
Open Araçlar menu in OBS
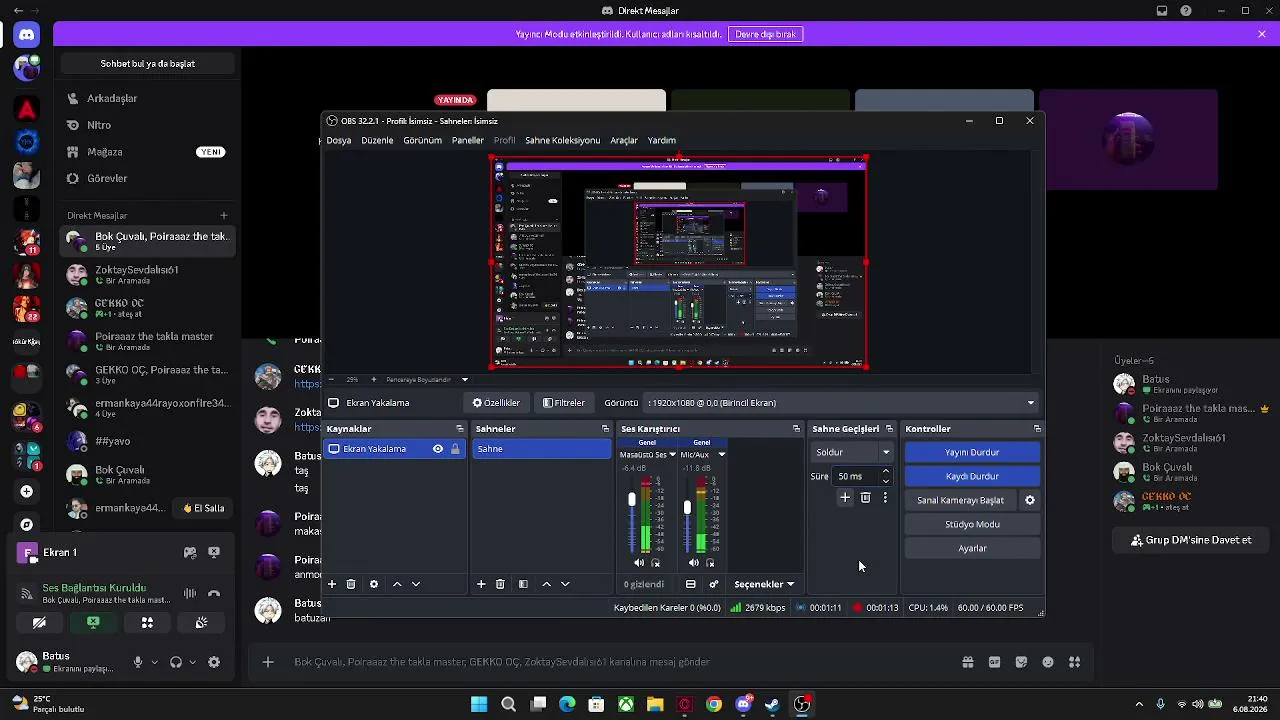624,141
